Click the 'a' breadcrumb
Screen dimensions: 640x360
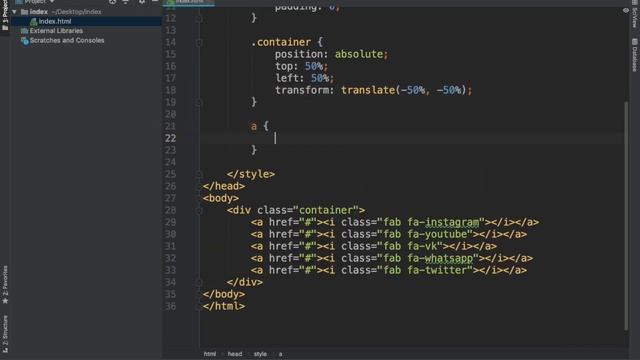point(280,354)
